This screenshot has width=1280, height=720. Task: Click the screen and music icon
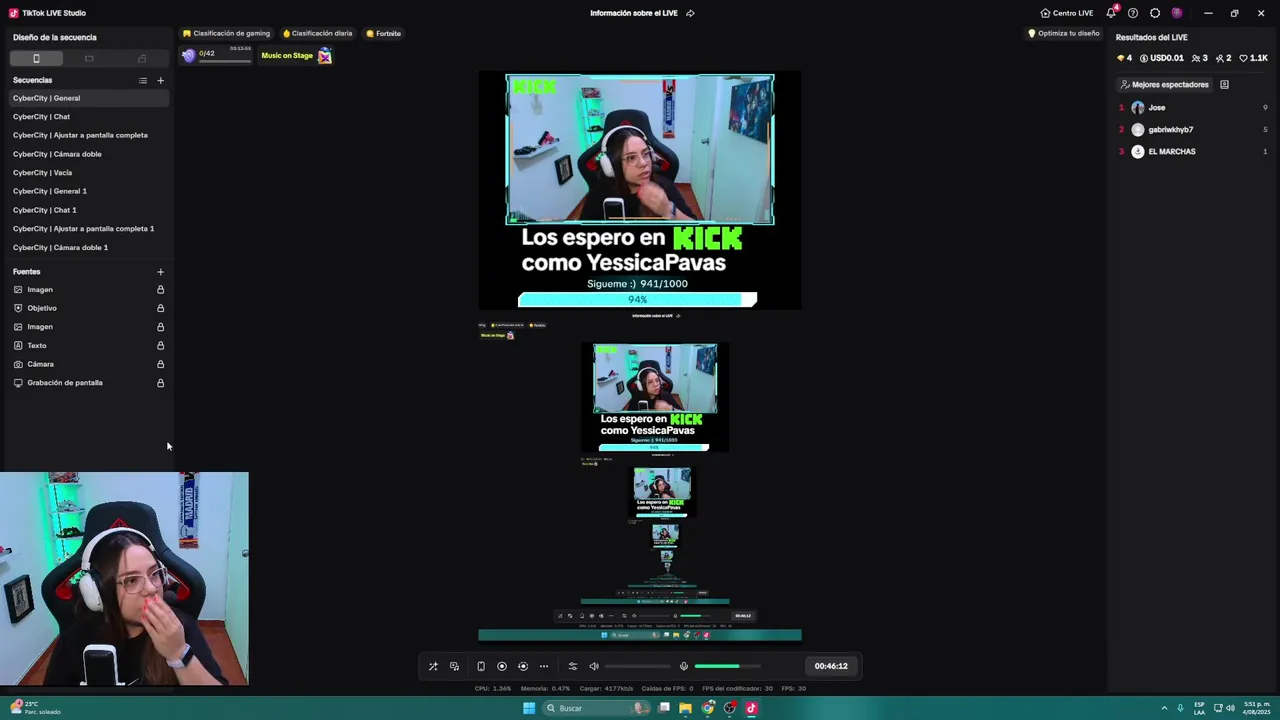(454, 666)
